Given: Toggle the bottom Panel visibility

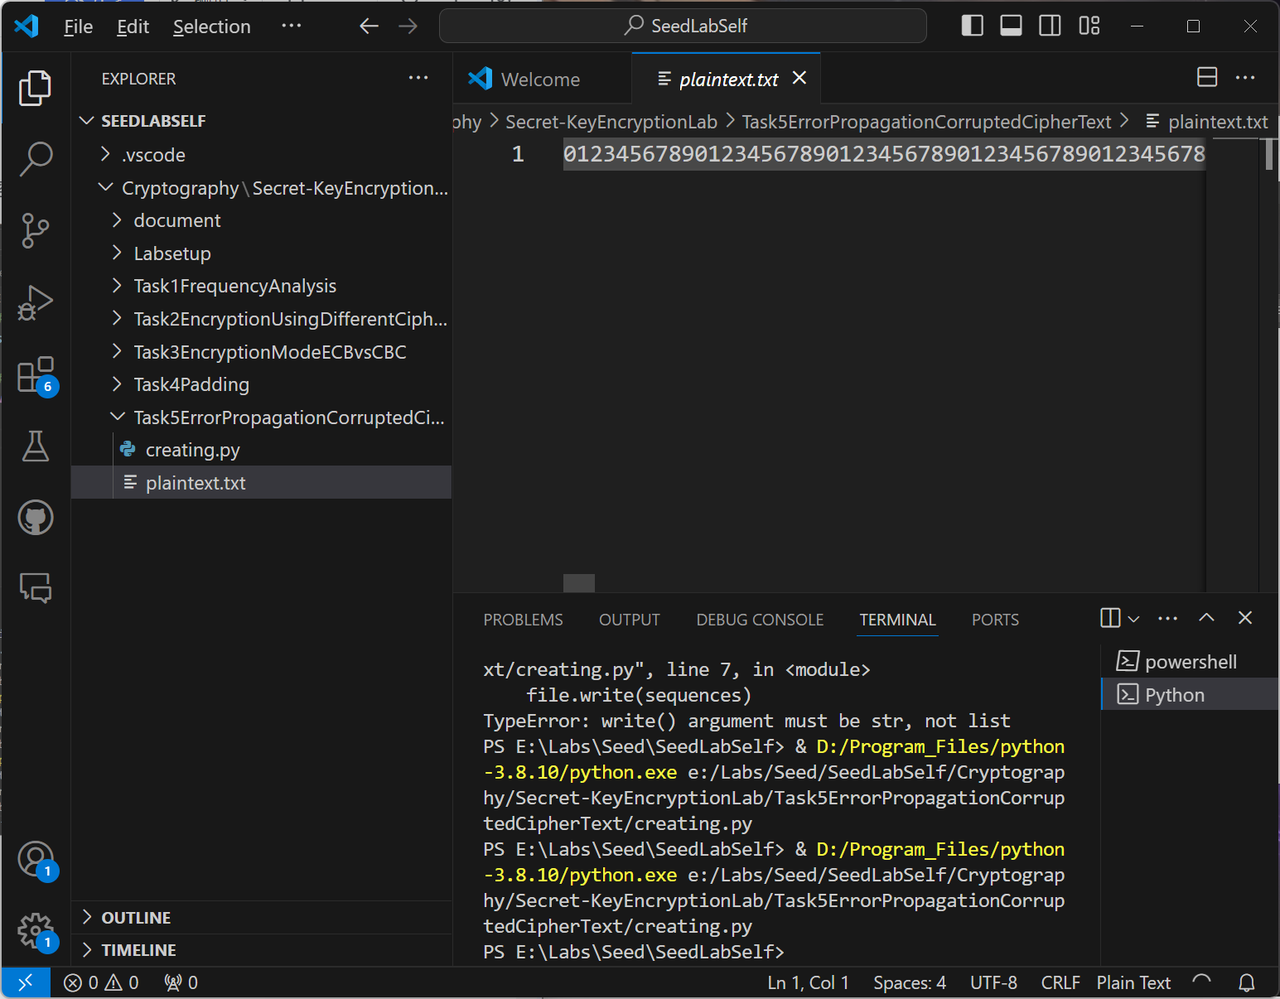Looking at the screenshot, I should point(1011,26).
